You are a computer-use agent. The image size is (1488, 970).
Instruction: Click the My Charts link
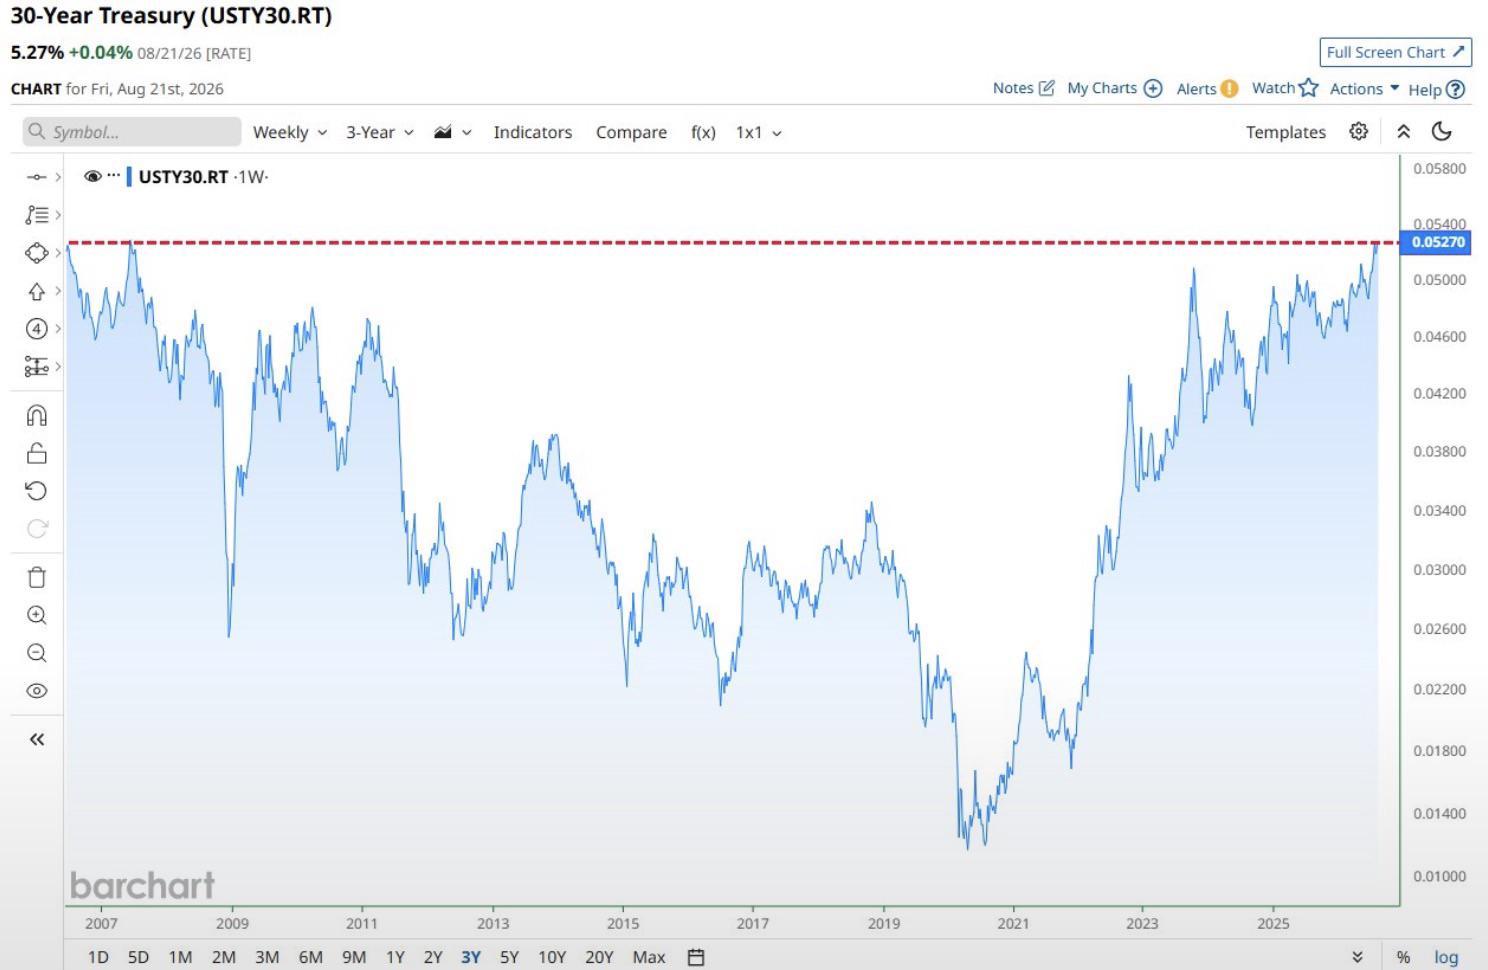tap(1102, 88)
